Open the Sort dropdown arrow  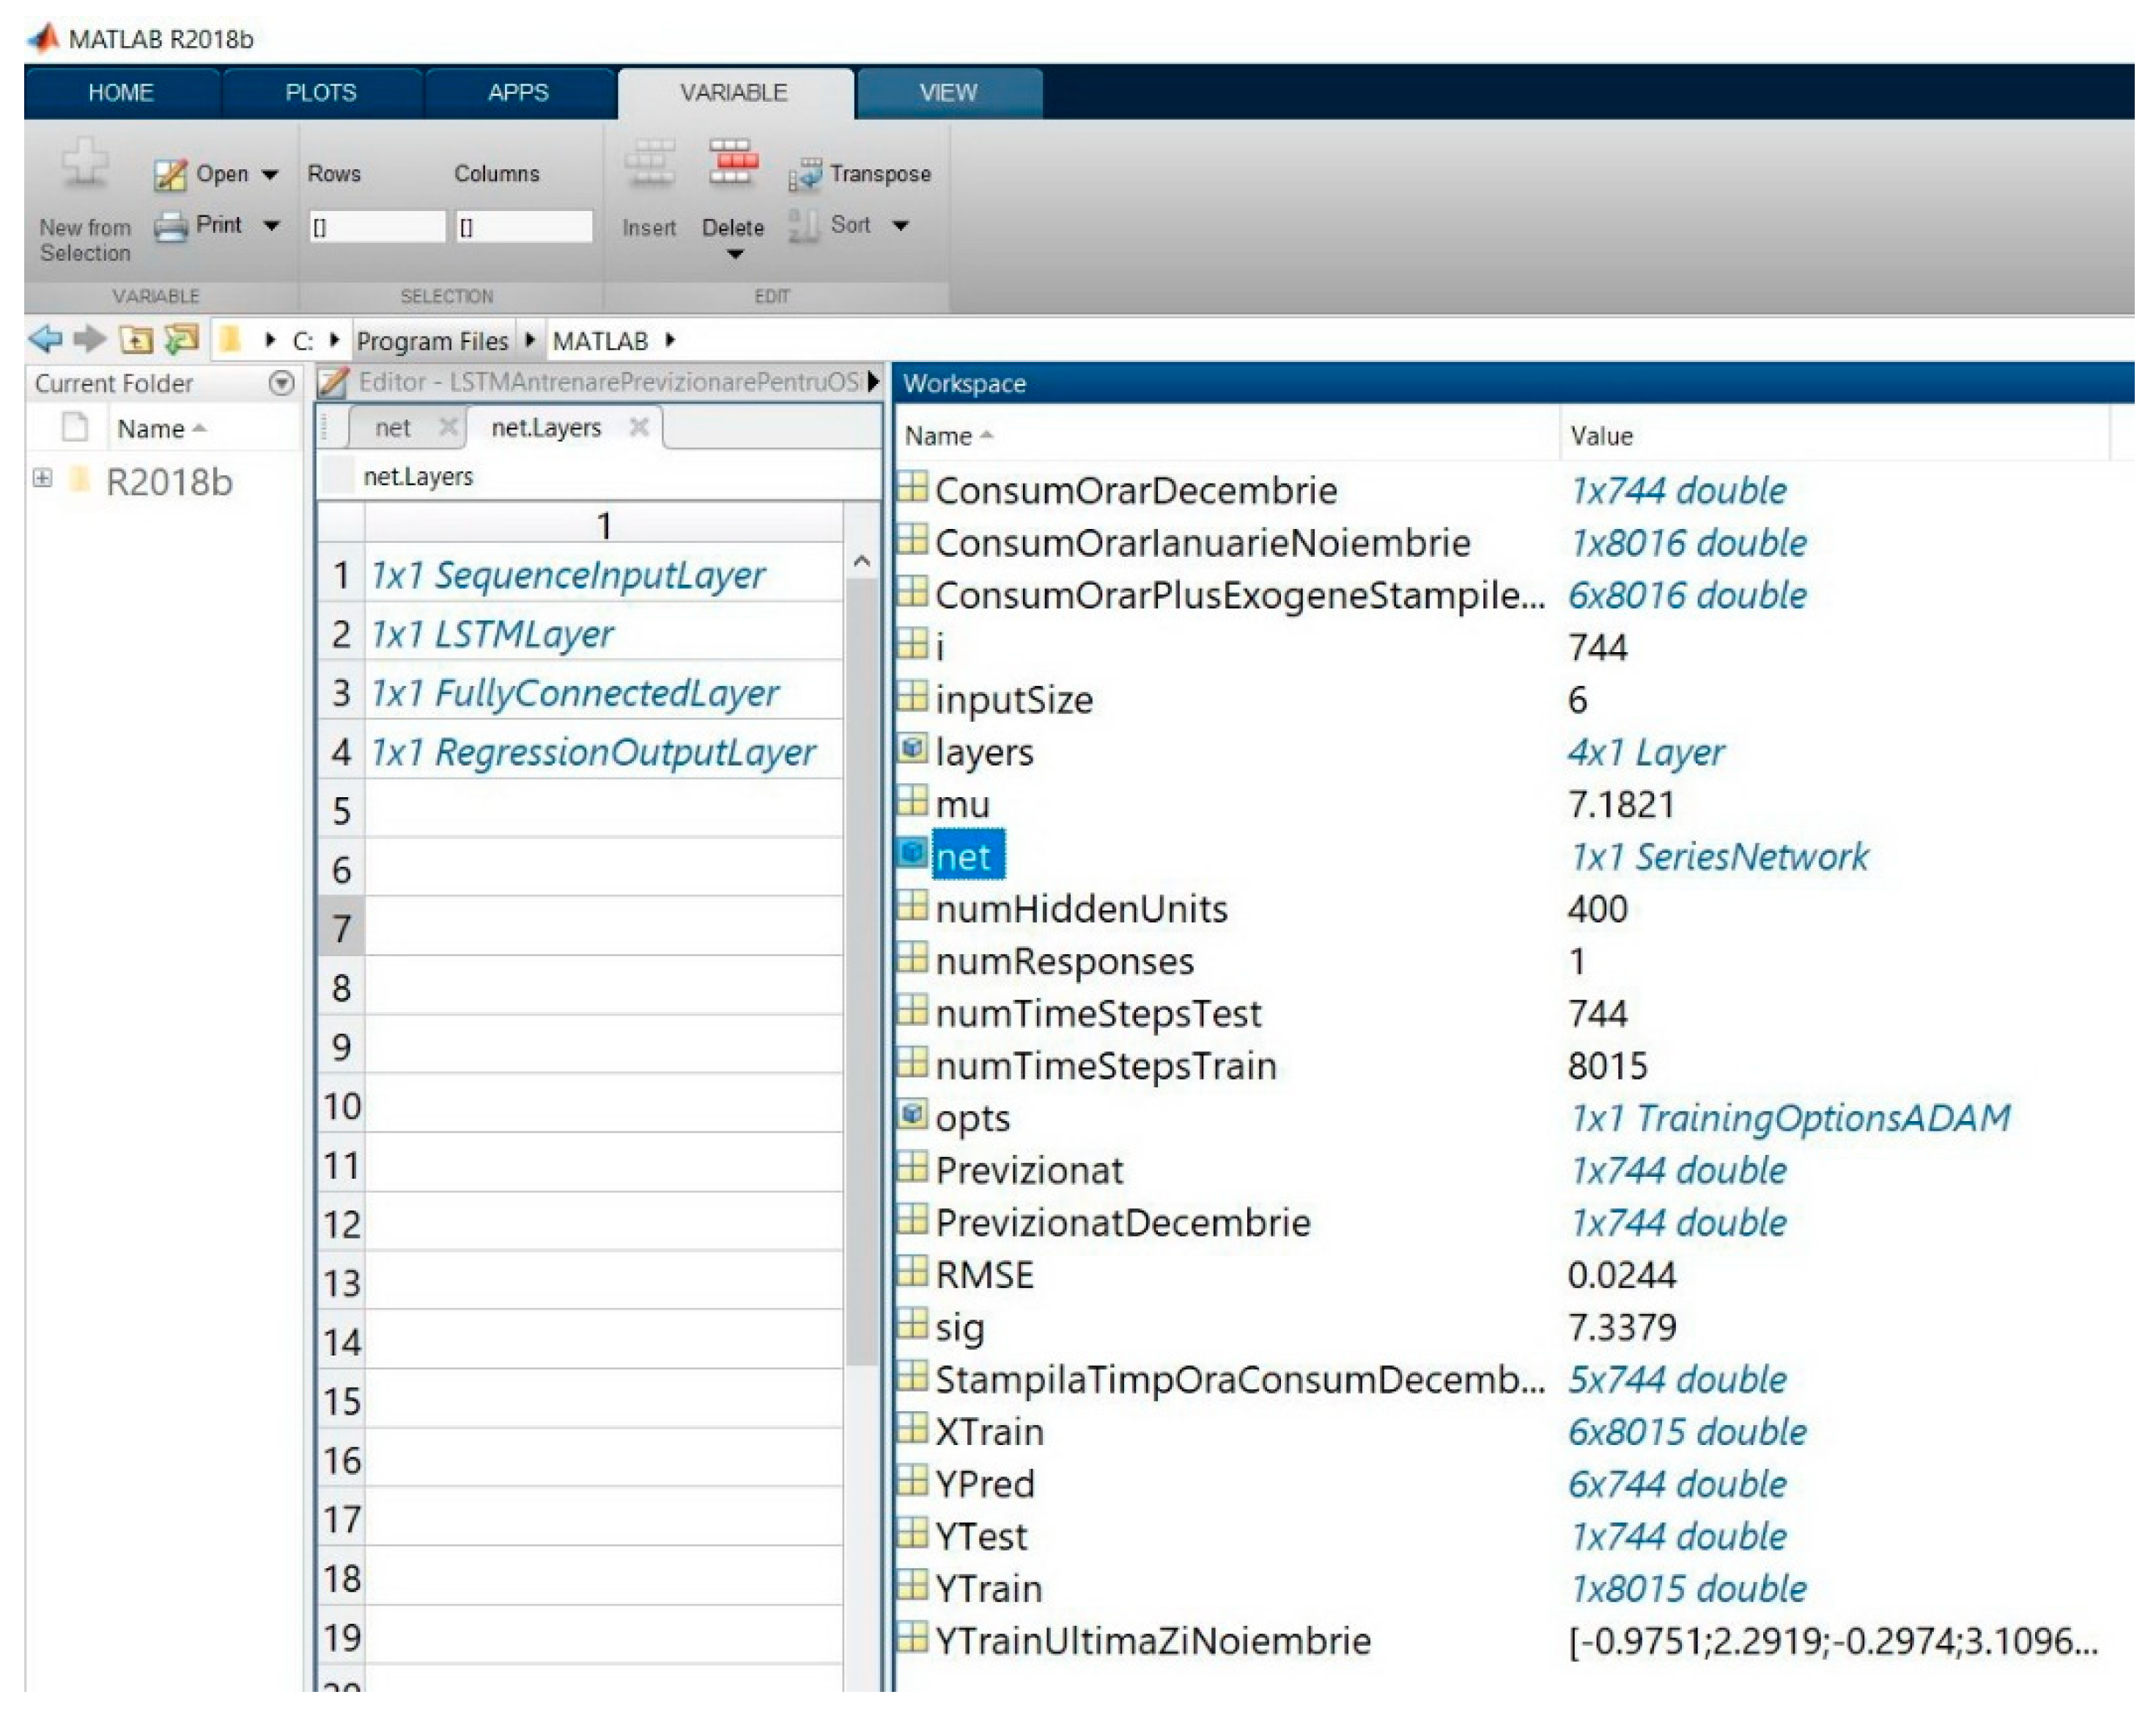tap(901, 226)
